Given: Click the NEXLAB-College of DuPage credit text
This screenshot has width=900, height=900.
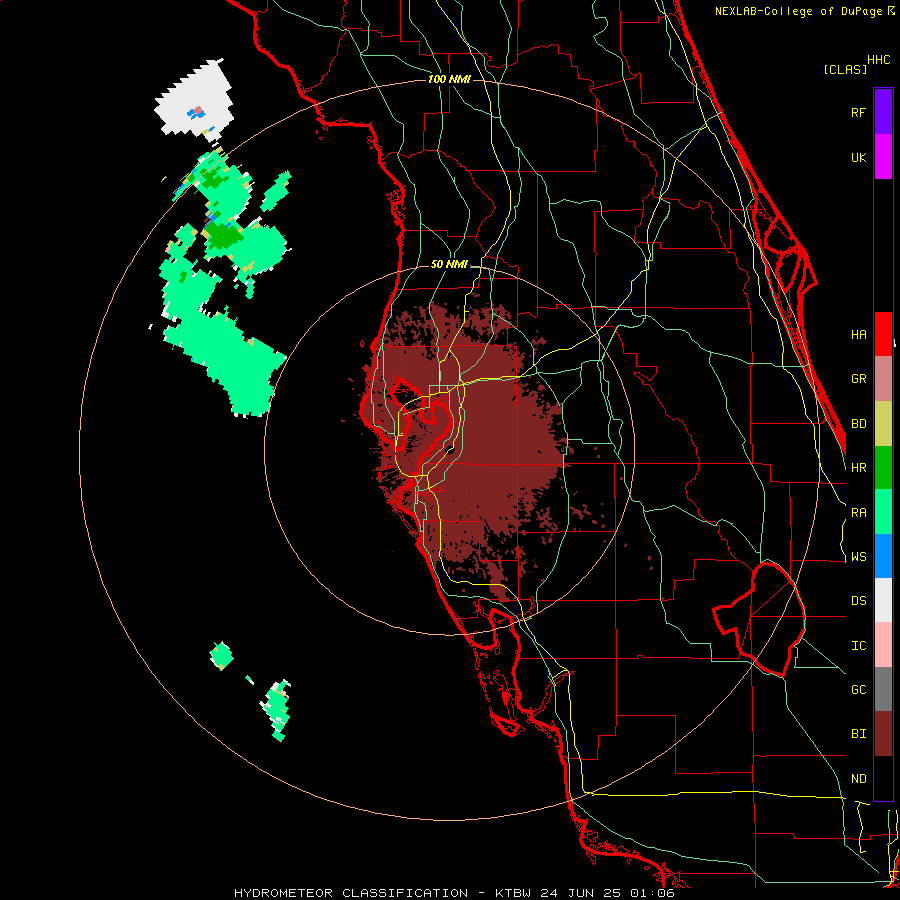Looking at the screenshot, I should coord(804,11).
